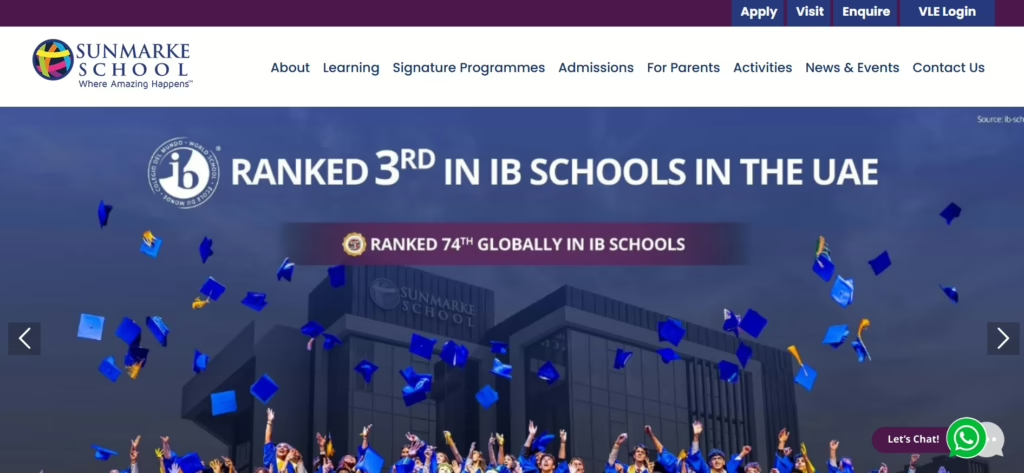This screenshot has width=1024, height=473.
Task: Open the Admissions menu item
Action: 596,68
